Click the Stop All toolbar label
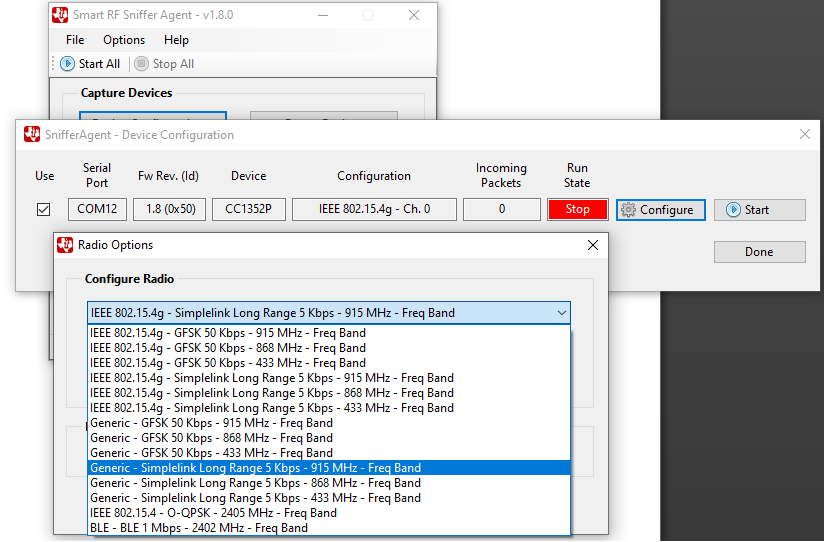 coord(173,64)
